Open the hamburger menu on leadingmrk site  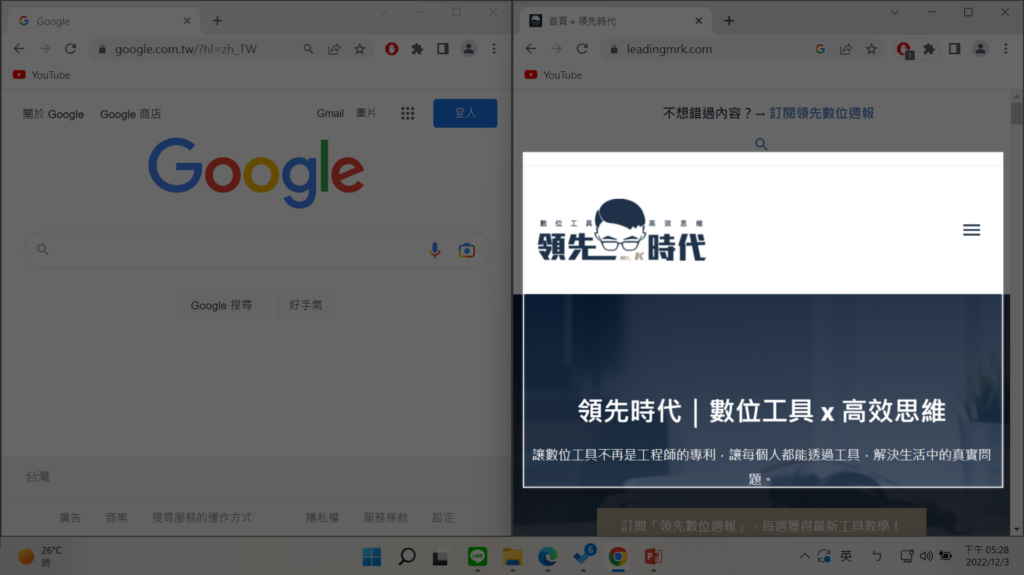pyautogui.click(x=971, y=230)
